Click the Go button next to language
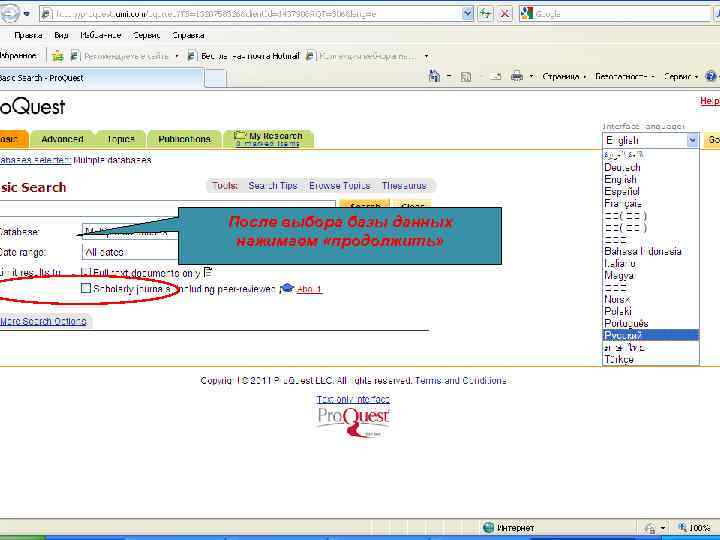720x540 pixels. pyautogui.click(x=712, y=140)
